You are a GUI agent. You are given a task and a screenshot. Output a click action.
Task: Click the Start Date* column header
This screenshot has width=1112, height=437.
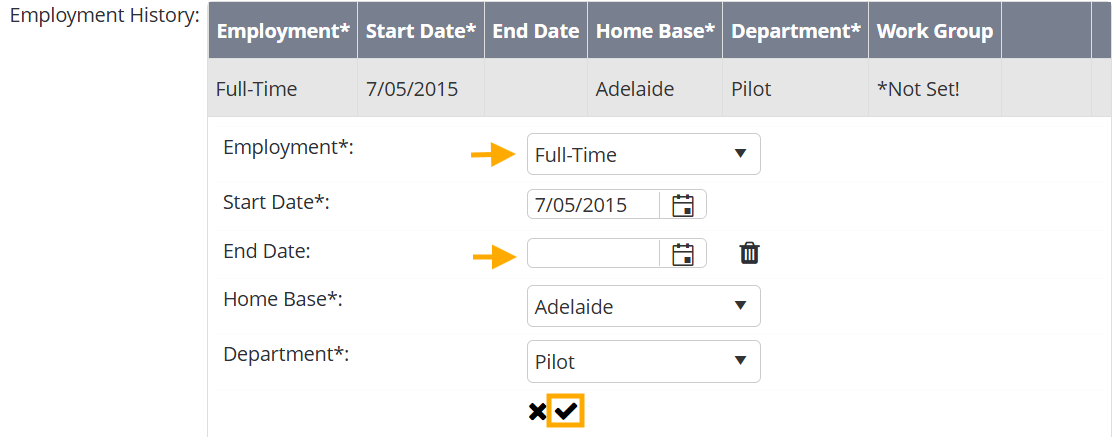point(421,31)
